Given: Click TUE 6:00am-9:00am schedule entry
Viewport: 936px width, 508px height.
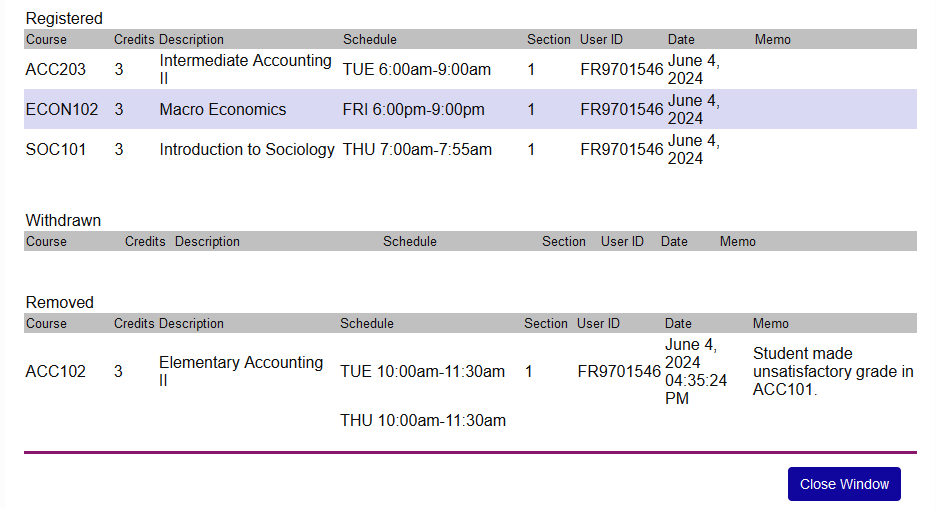Looking at the screenshot, I should click(x=416, y=69).
